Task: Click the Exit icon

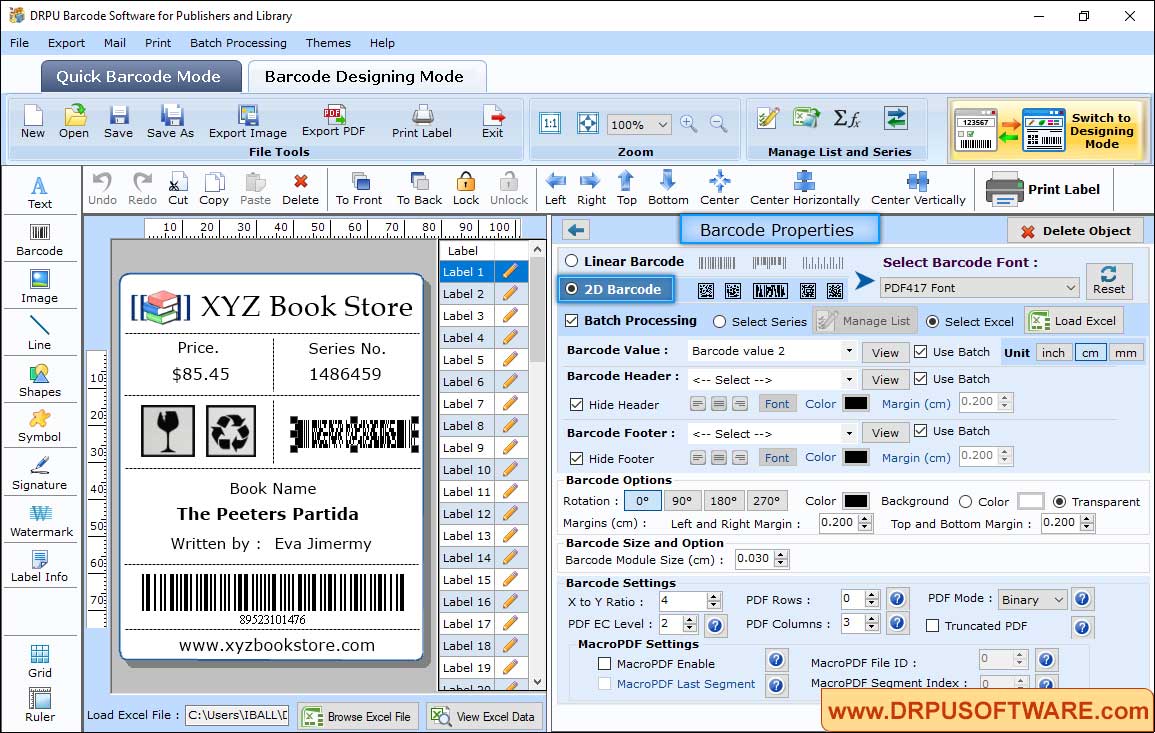Action: [x=492, y=122]
